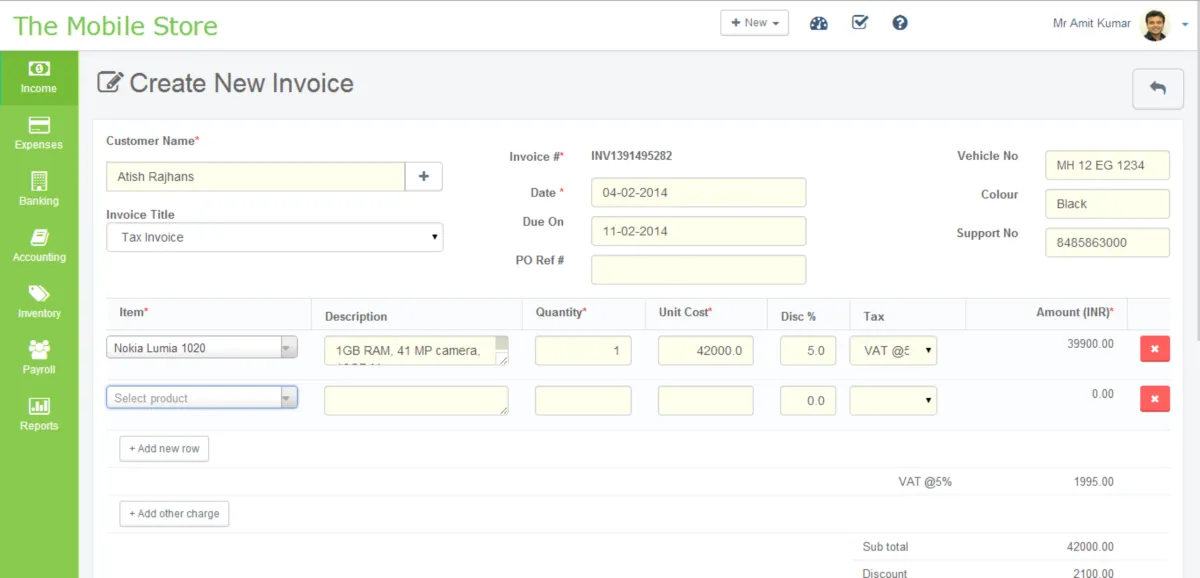This screenshot has width=1200, height=578.
Task: Open the help question mark icon
Action: coord(900,23)
